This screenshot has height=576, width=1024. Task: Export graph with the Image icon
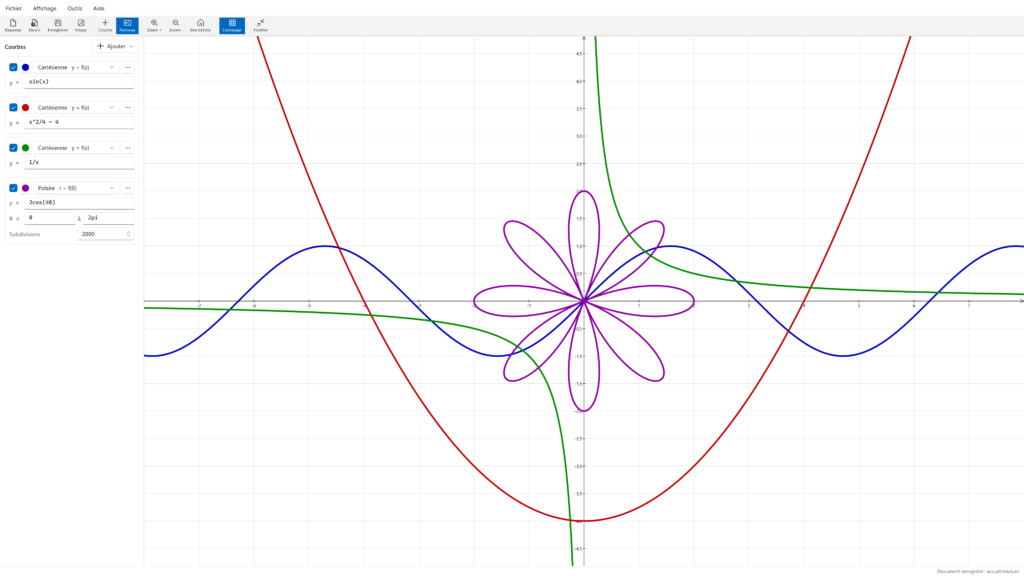point(81,25)
